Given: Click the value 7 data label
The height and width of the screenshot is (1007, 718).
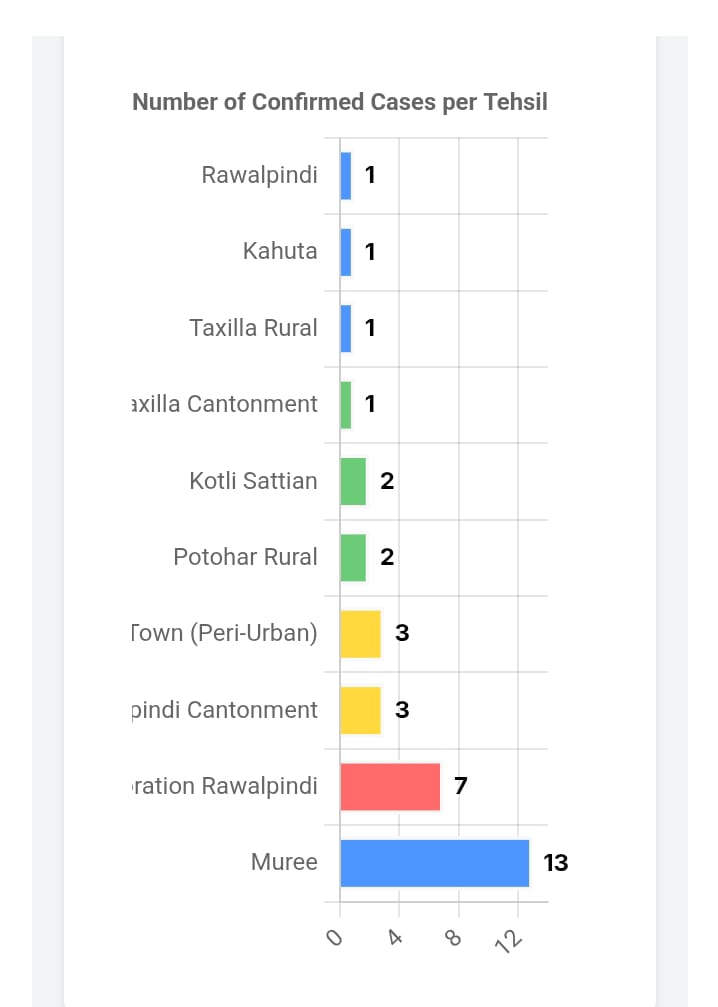Looking at the screenshot, I should (x=460, y=785).
